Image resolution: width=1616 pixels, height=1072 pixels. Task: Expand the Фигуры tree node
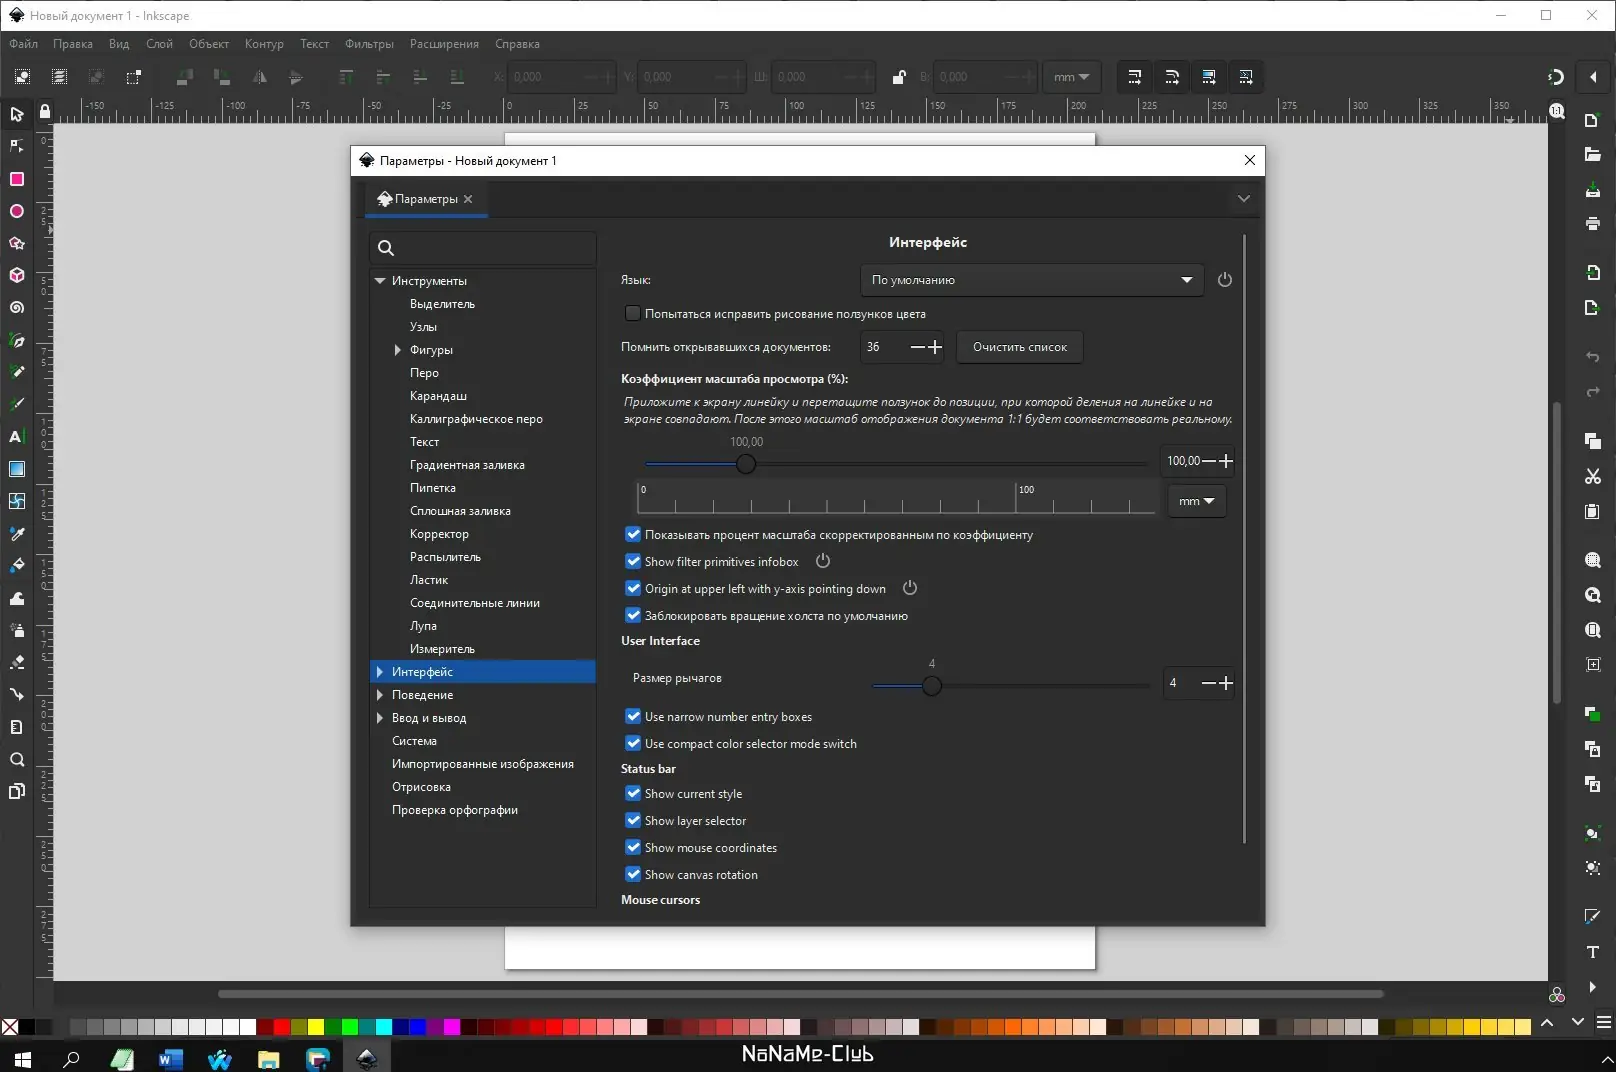tap(398, 350)
